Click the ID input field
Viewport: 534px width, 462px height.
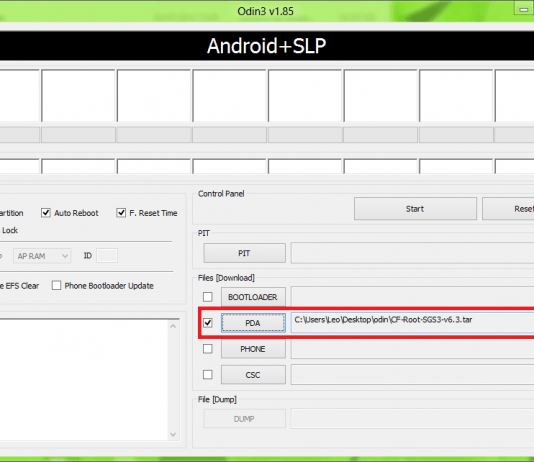(107, 256)
